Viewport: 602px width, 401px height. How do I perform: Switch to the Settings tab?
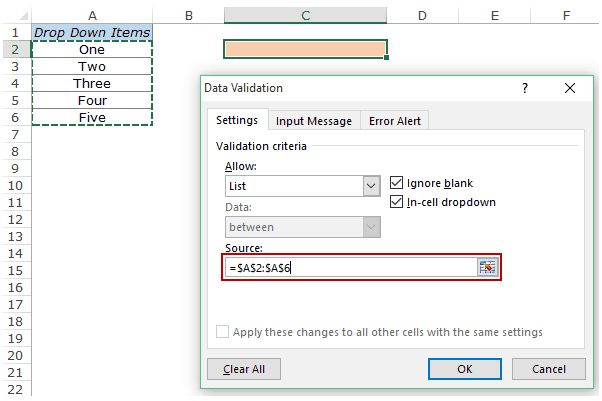pos(237,120)
